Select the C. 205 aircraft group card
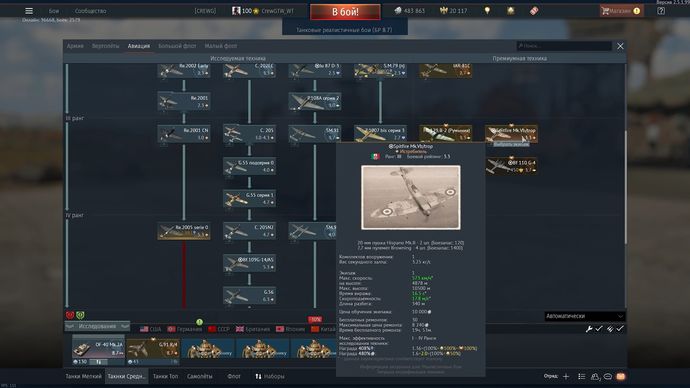Image resolution: width=690 pixels, height=388 pixels. [250, 134]
